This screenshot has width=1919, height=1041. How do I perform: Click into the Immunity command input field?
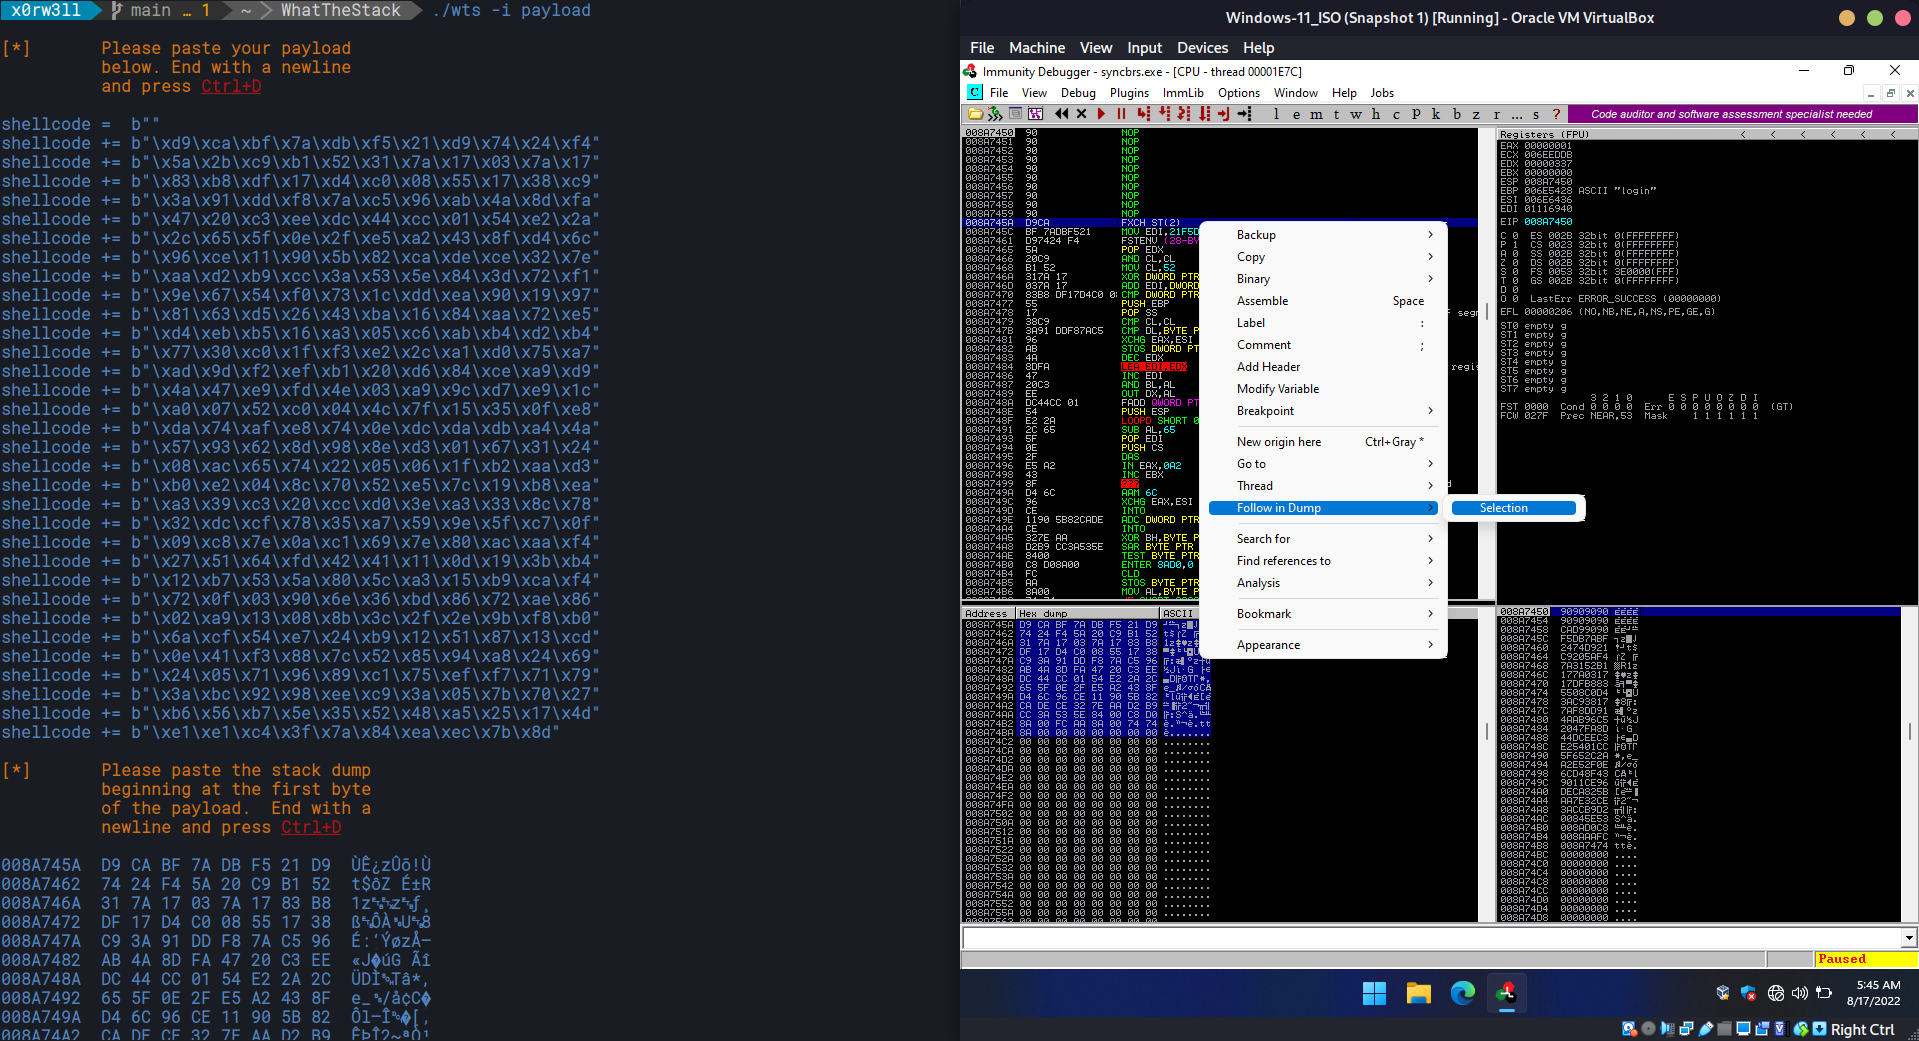click(1431, 938)
